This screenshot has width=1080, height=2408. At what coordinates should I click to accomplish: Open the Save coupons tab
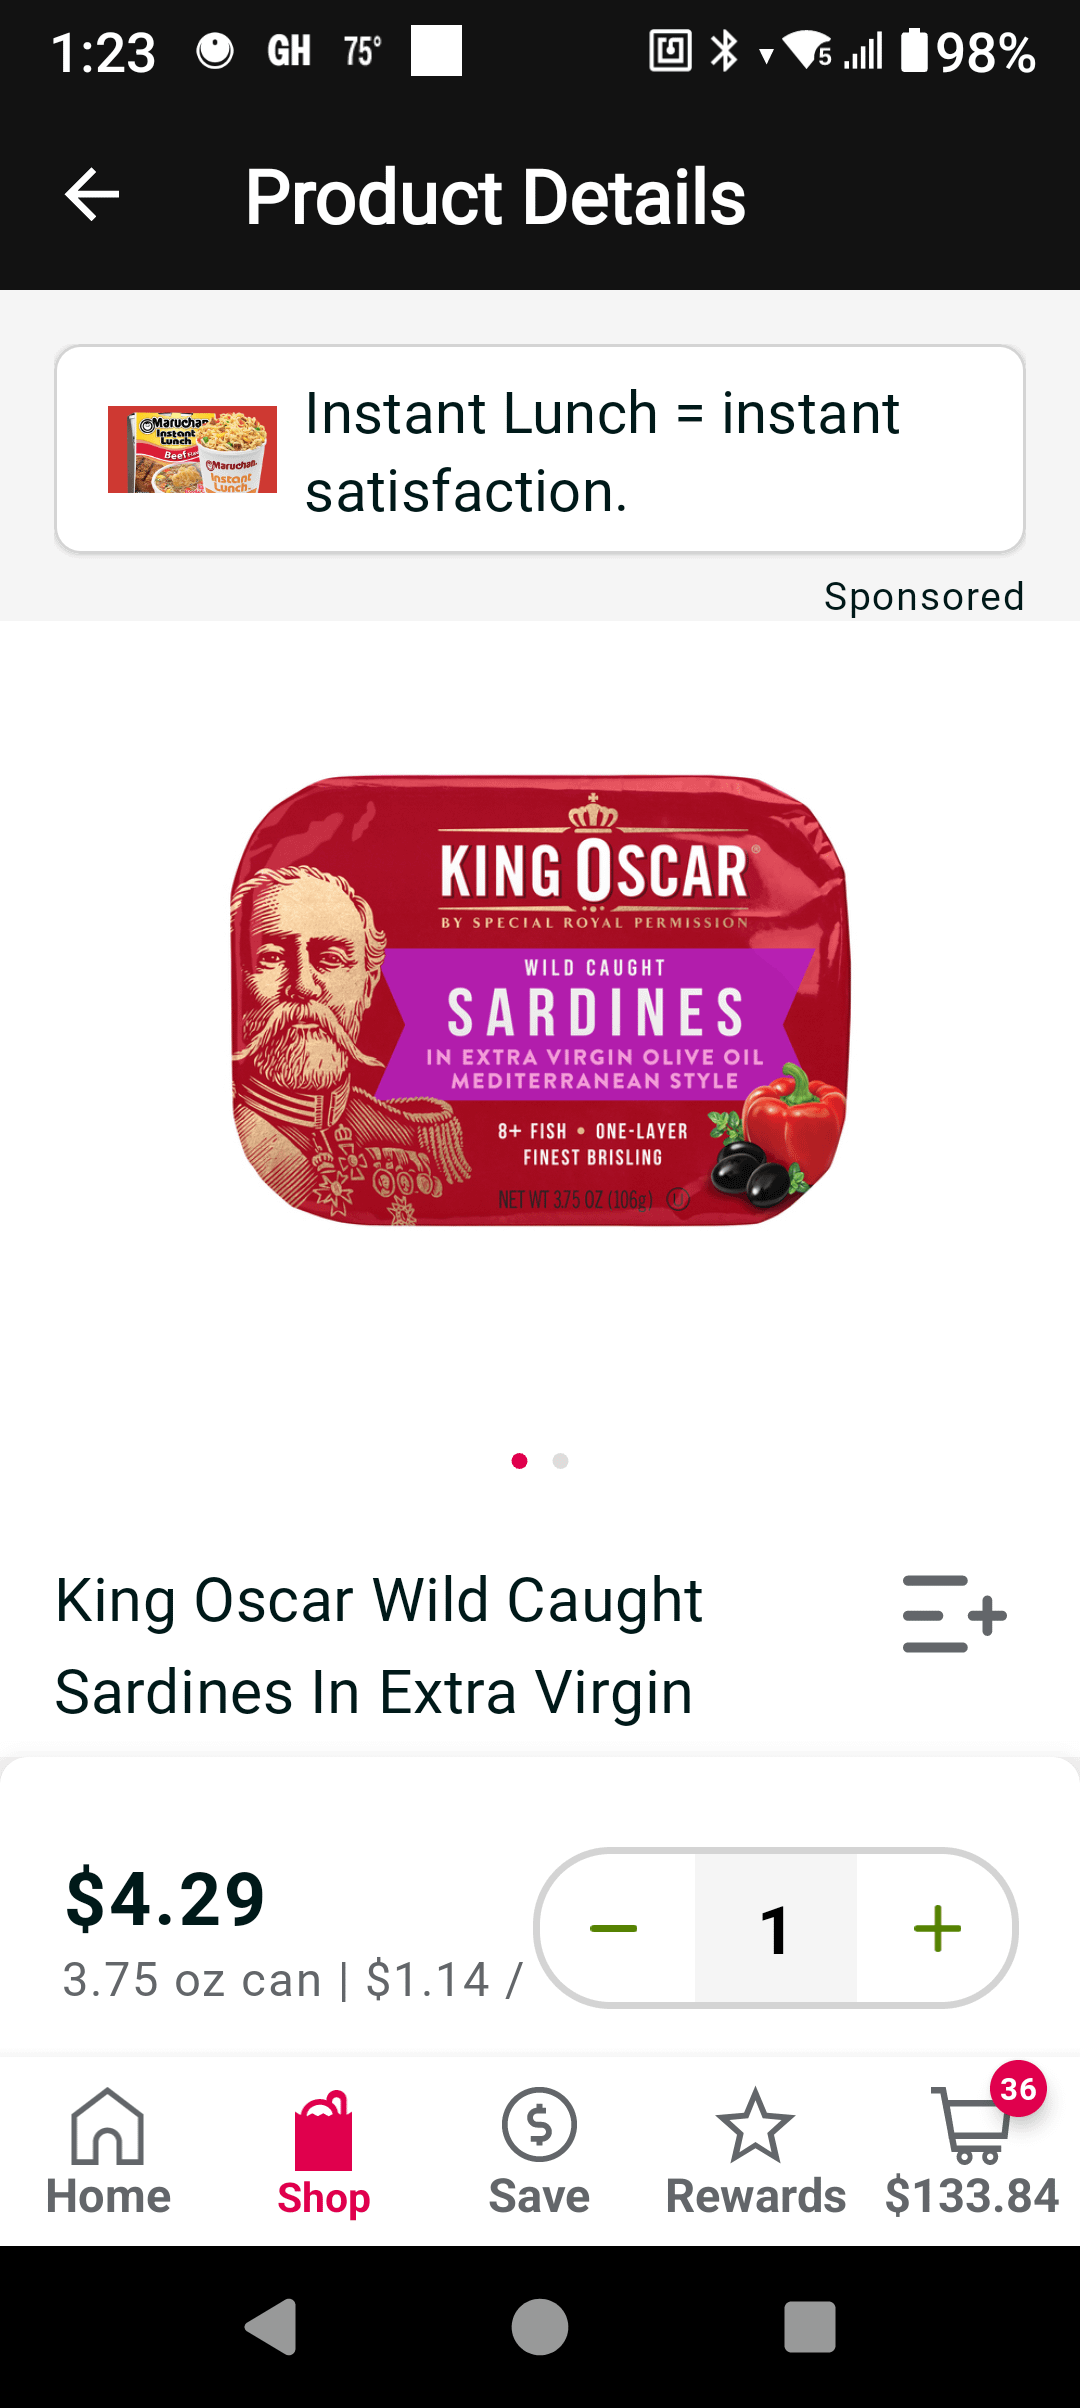click(x=539, y=2152)
